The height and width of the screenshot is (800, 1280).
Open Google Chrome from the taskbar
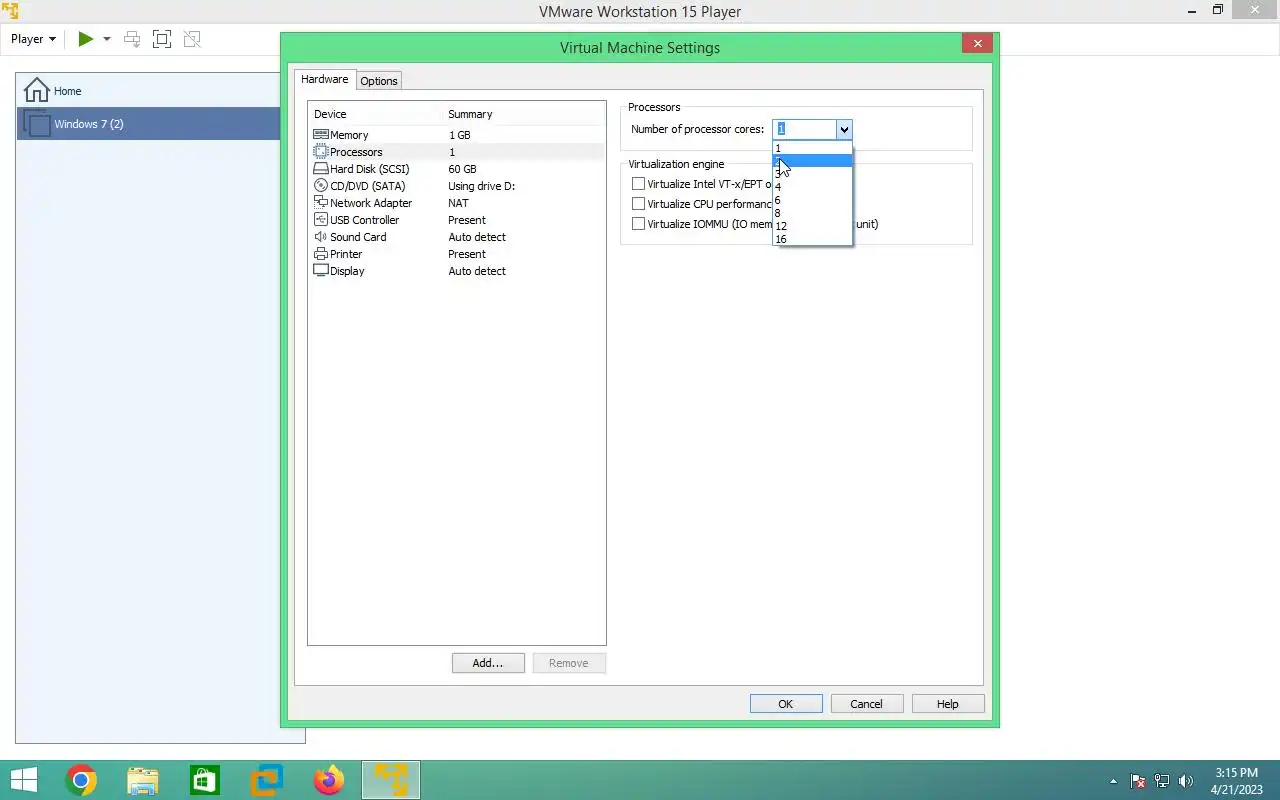coord(81,780)
